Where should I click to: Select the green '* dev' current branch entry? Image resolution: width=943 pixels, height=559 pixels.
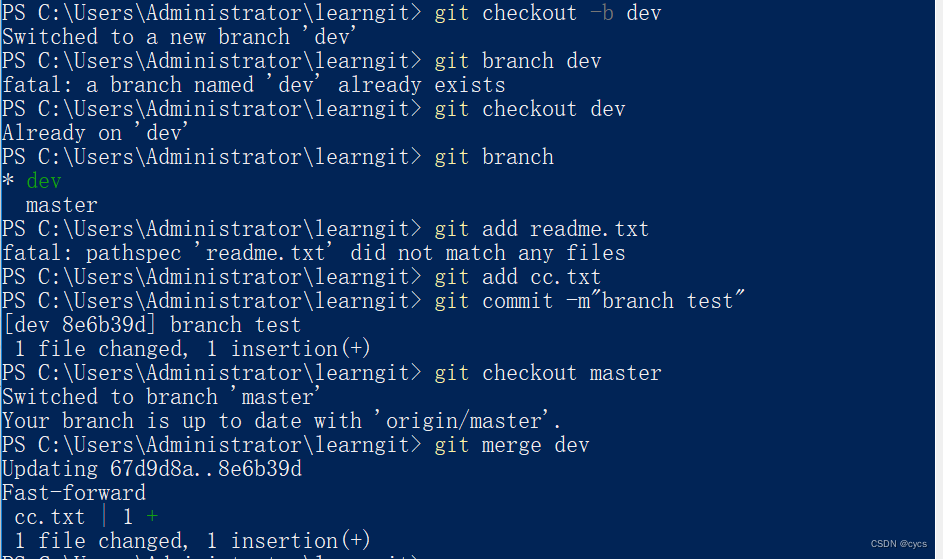[32, 181]
